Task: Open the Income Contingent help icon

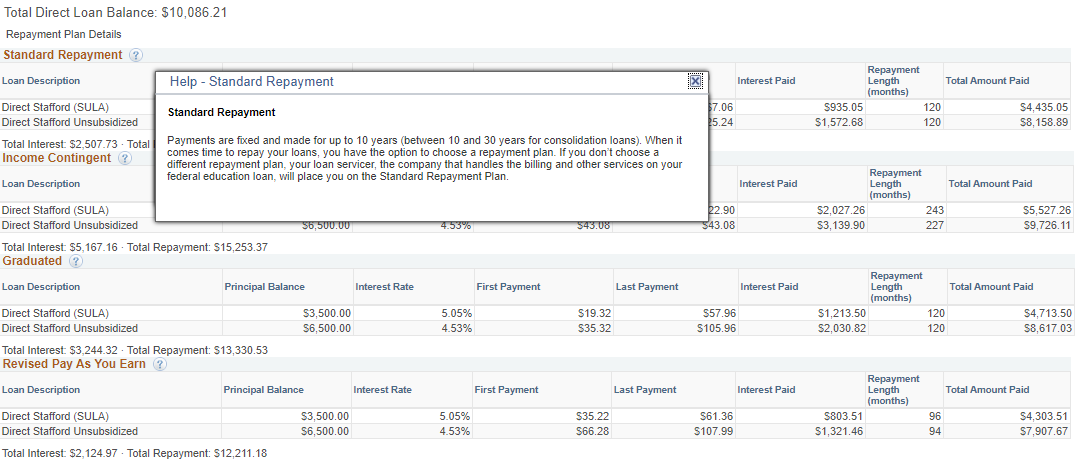Action: (x=124, y=158)
